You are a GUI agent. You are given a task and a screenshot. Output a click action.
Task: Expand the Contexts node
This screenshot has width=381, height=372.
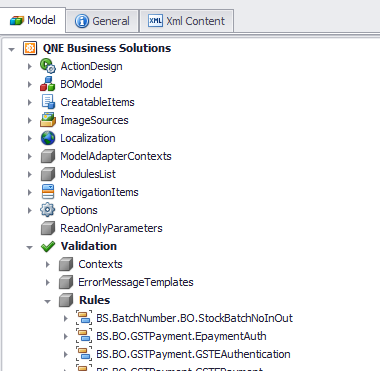pos(48,264)
